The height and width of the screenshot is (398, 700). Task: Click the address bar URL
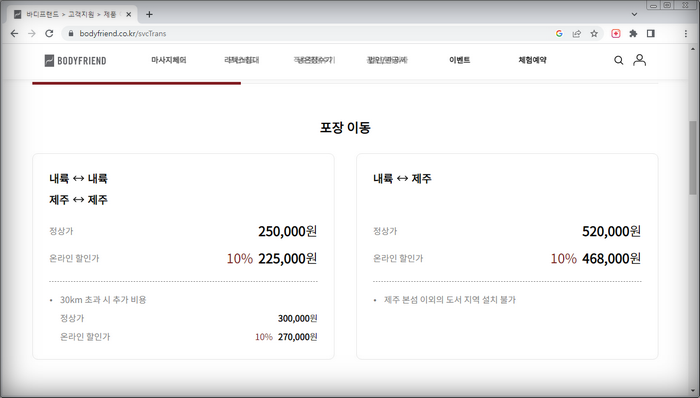click(123, 33)
